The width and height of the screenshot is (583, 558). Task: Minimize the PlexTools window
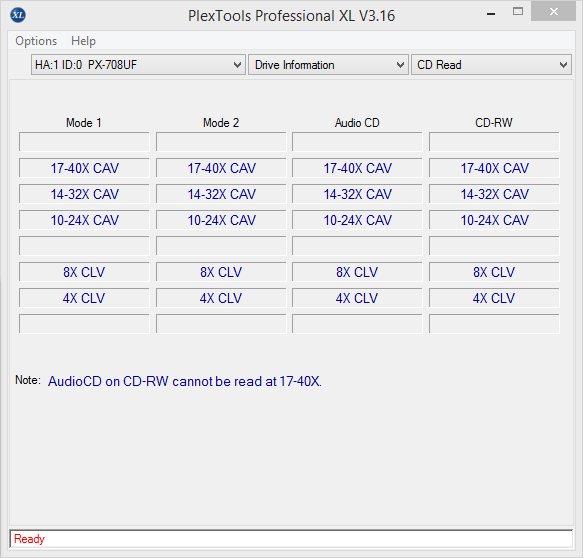pos(491,14)
